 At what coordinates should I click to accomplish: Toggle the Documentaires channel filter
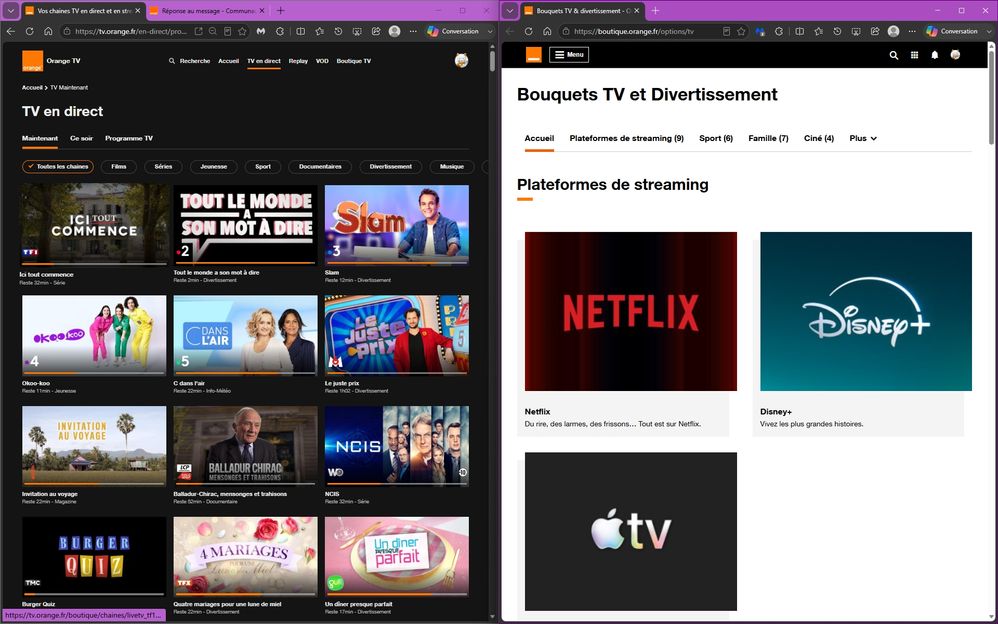[320, 167]
